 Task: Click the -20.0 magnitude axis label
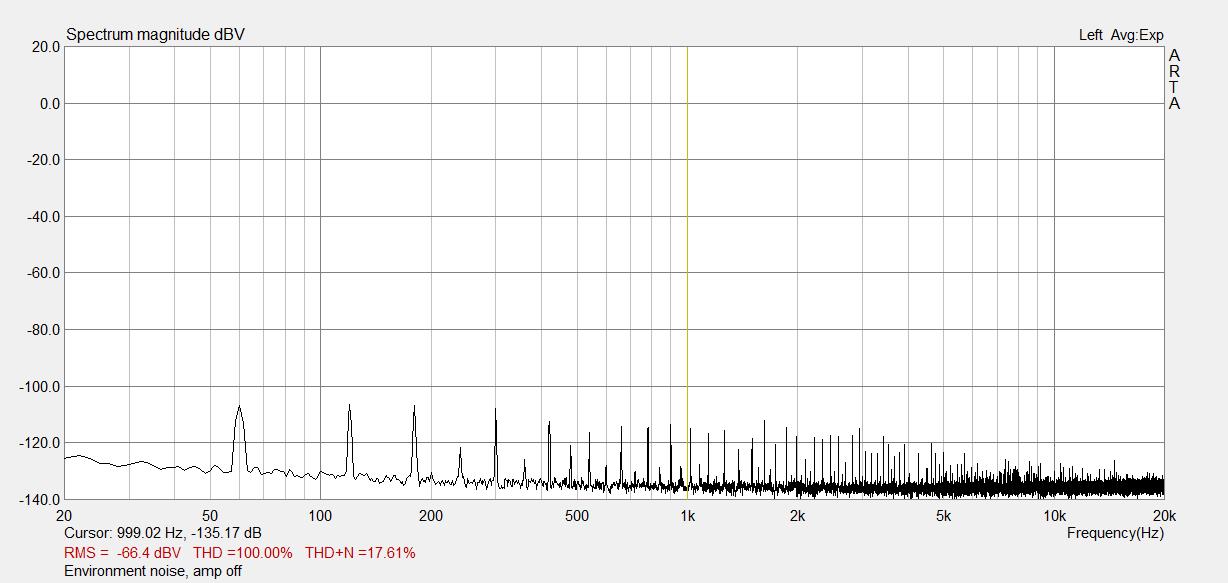43,160
